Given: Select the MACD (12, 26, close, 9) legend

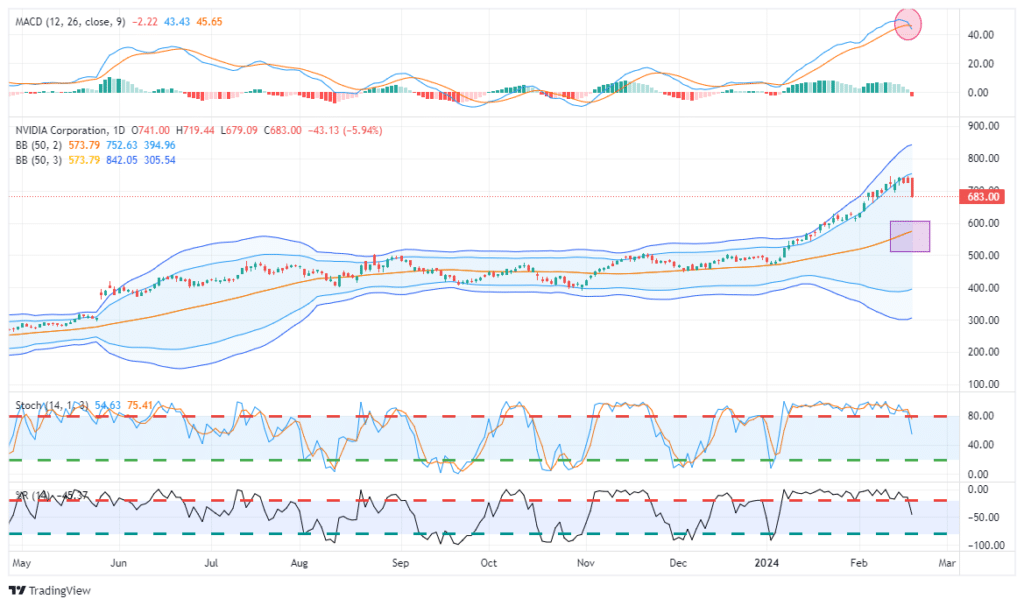Looking at the screenshot, I should point(70,22).
